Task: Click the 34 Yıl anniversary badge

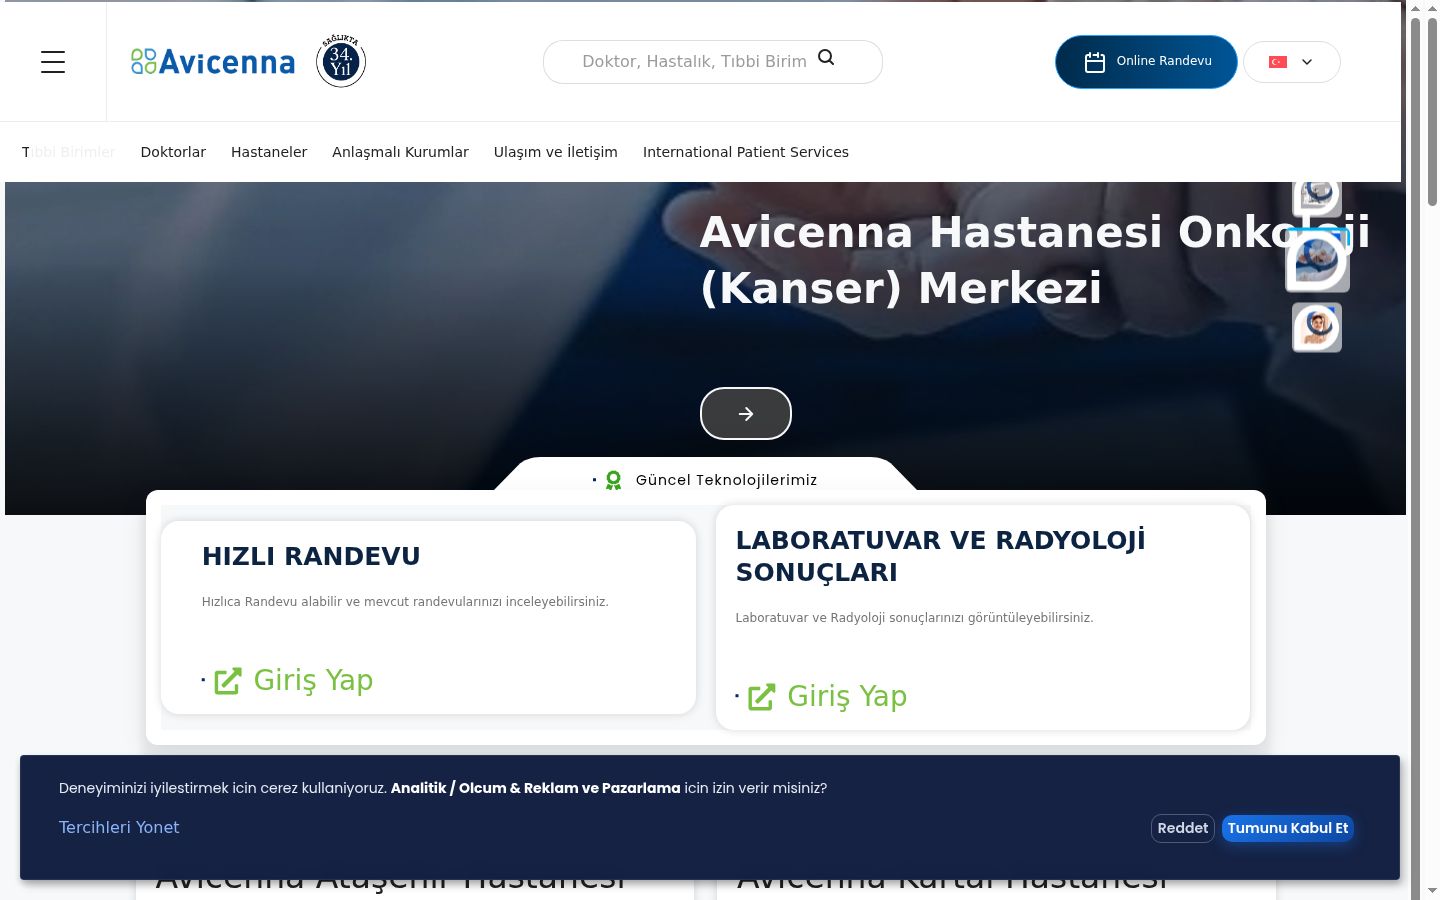Action: tap(341, 61)
